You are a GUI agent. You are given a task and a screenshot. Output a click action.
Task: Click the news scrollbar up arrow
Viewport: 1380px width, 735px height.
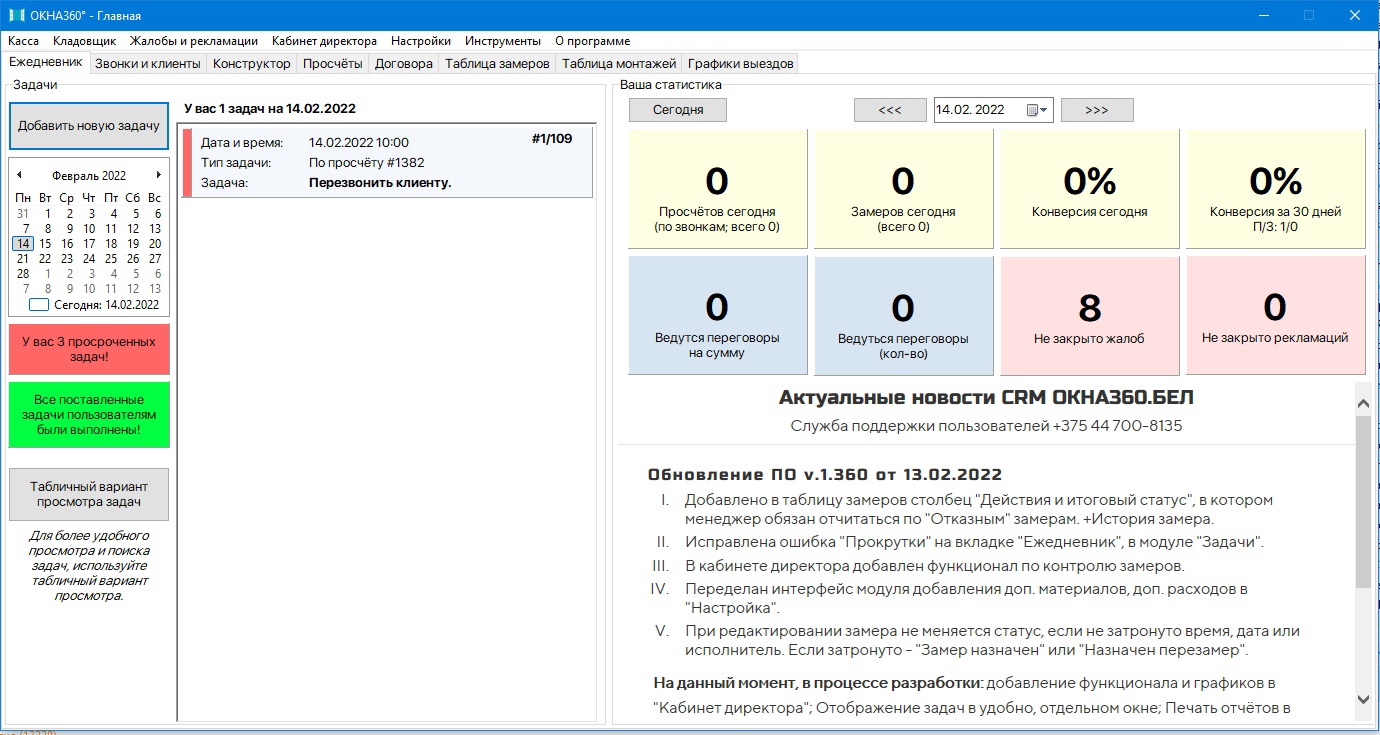1363,402
